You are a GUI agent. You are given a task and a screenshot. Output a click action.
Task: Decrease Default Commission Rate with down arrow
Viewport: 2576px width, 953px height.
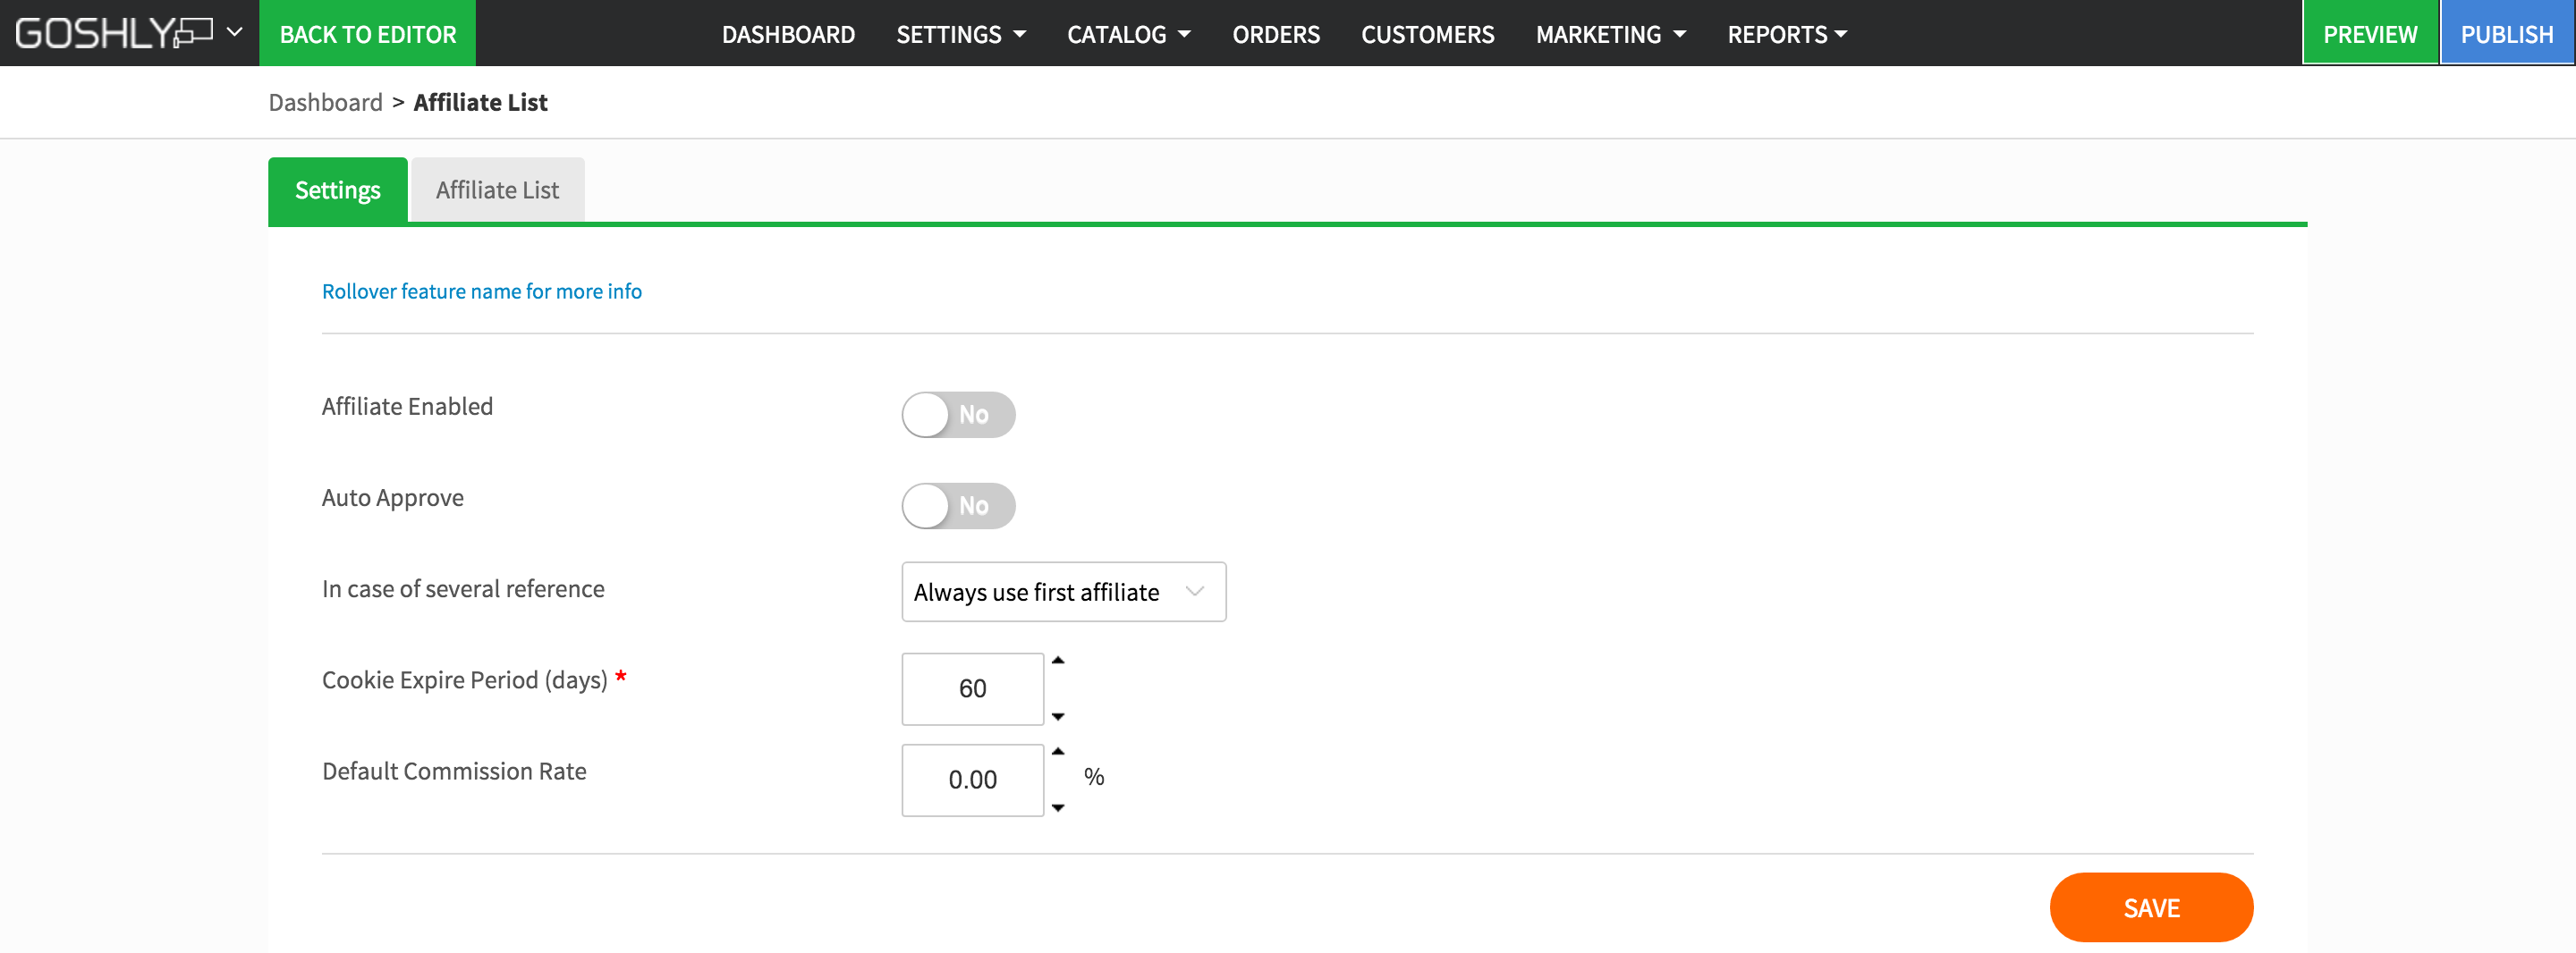coord(1058,808)
